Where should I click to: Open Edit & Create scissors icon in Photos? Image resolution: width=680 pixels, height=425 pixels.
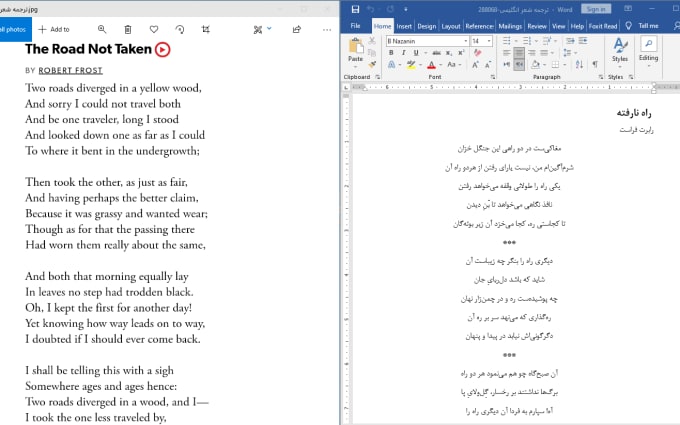click(x=258, y=29)
